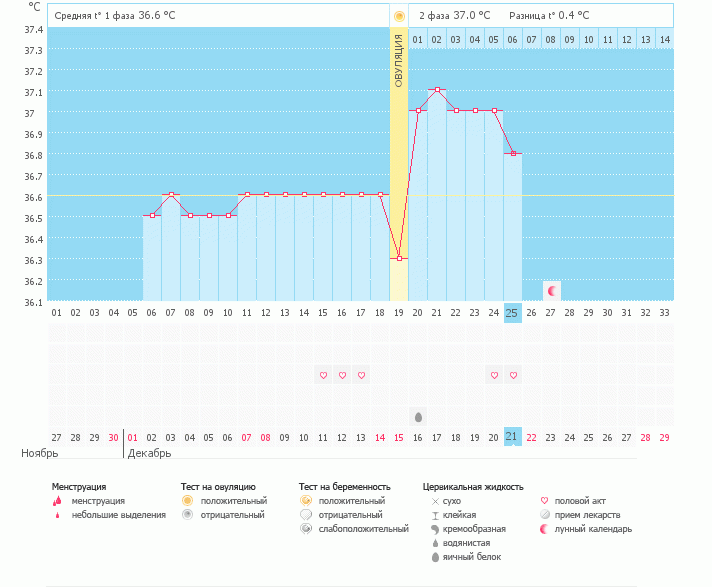Click the кремообразная cervical fluid legend label
This screenshot has width=712, height=587.
(x=473, y=528)
